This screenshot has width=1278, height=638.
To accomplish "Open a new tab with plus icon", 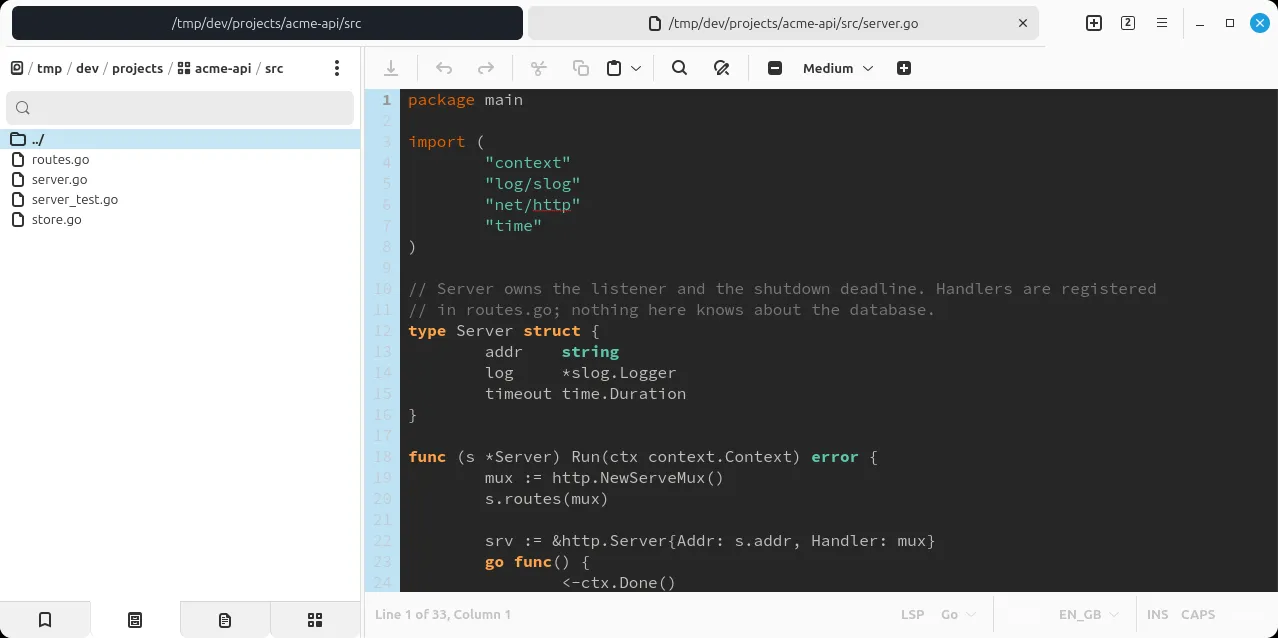I will coord(1094,23).
